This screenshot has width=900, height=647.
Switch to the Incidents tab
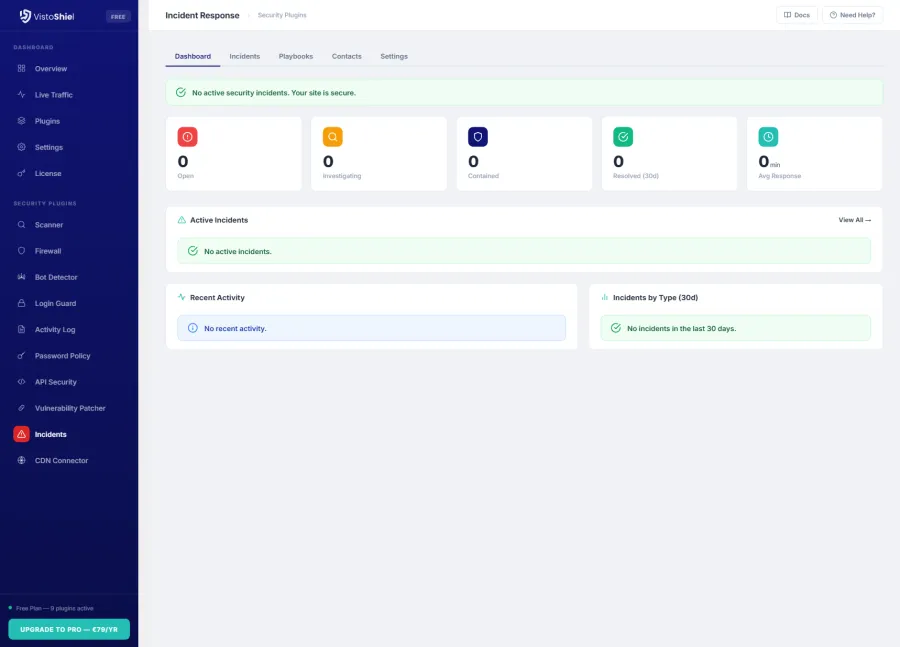244,56
